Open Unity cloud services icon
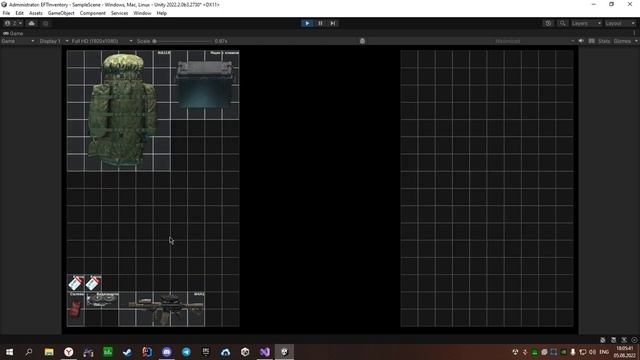Image resolution: width=640 pixels, height=360 pixels. 31,23
